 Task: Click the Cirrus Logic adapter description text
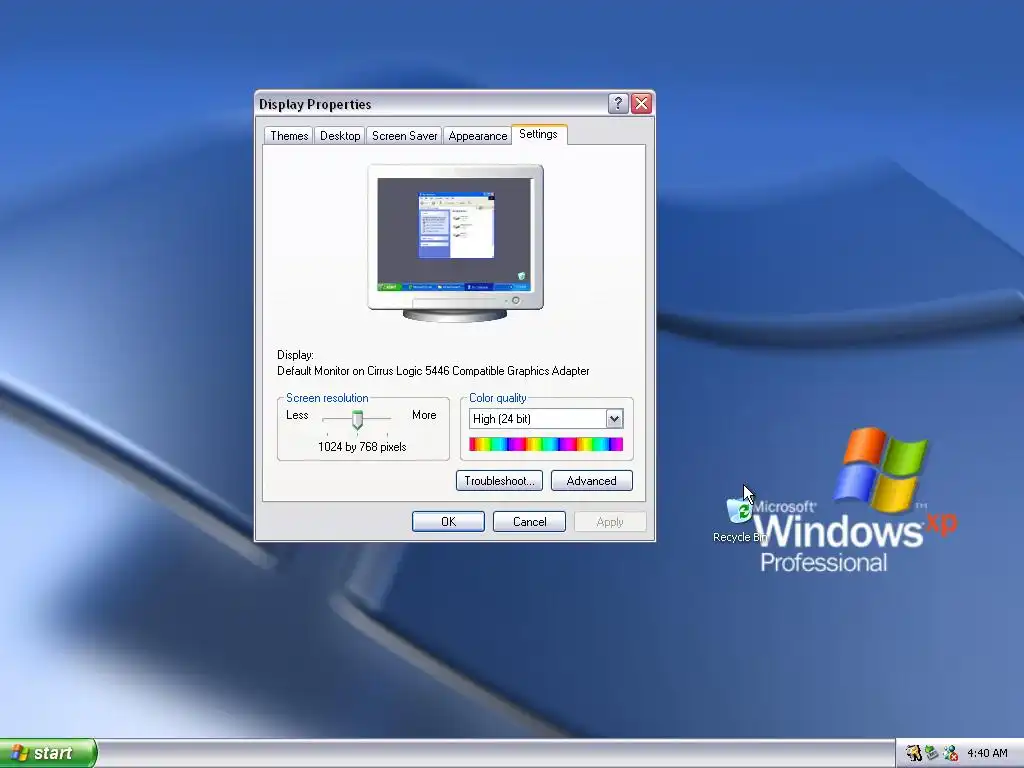[433, 371]
